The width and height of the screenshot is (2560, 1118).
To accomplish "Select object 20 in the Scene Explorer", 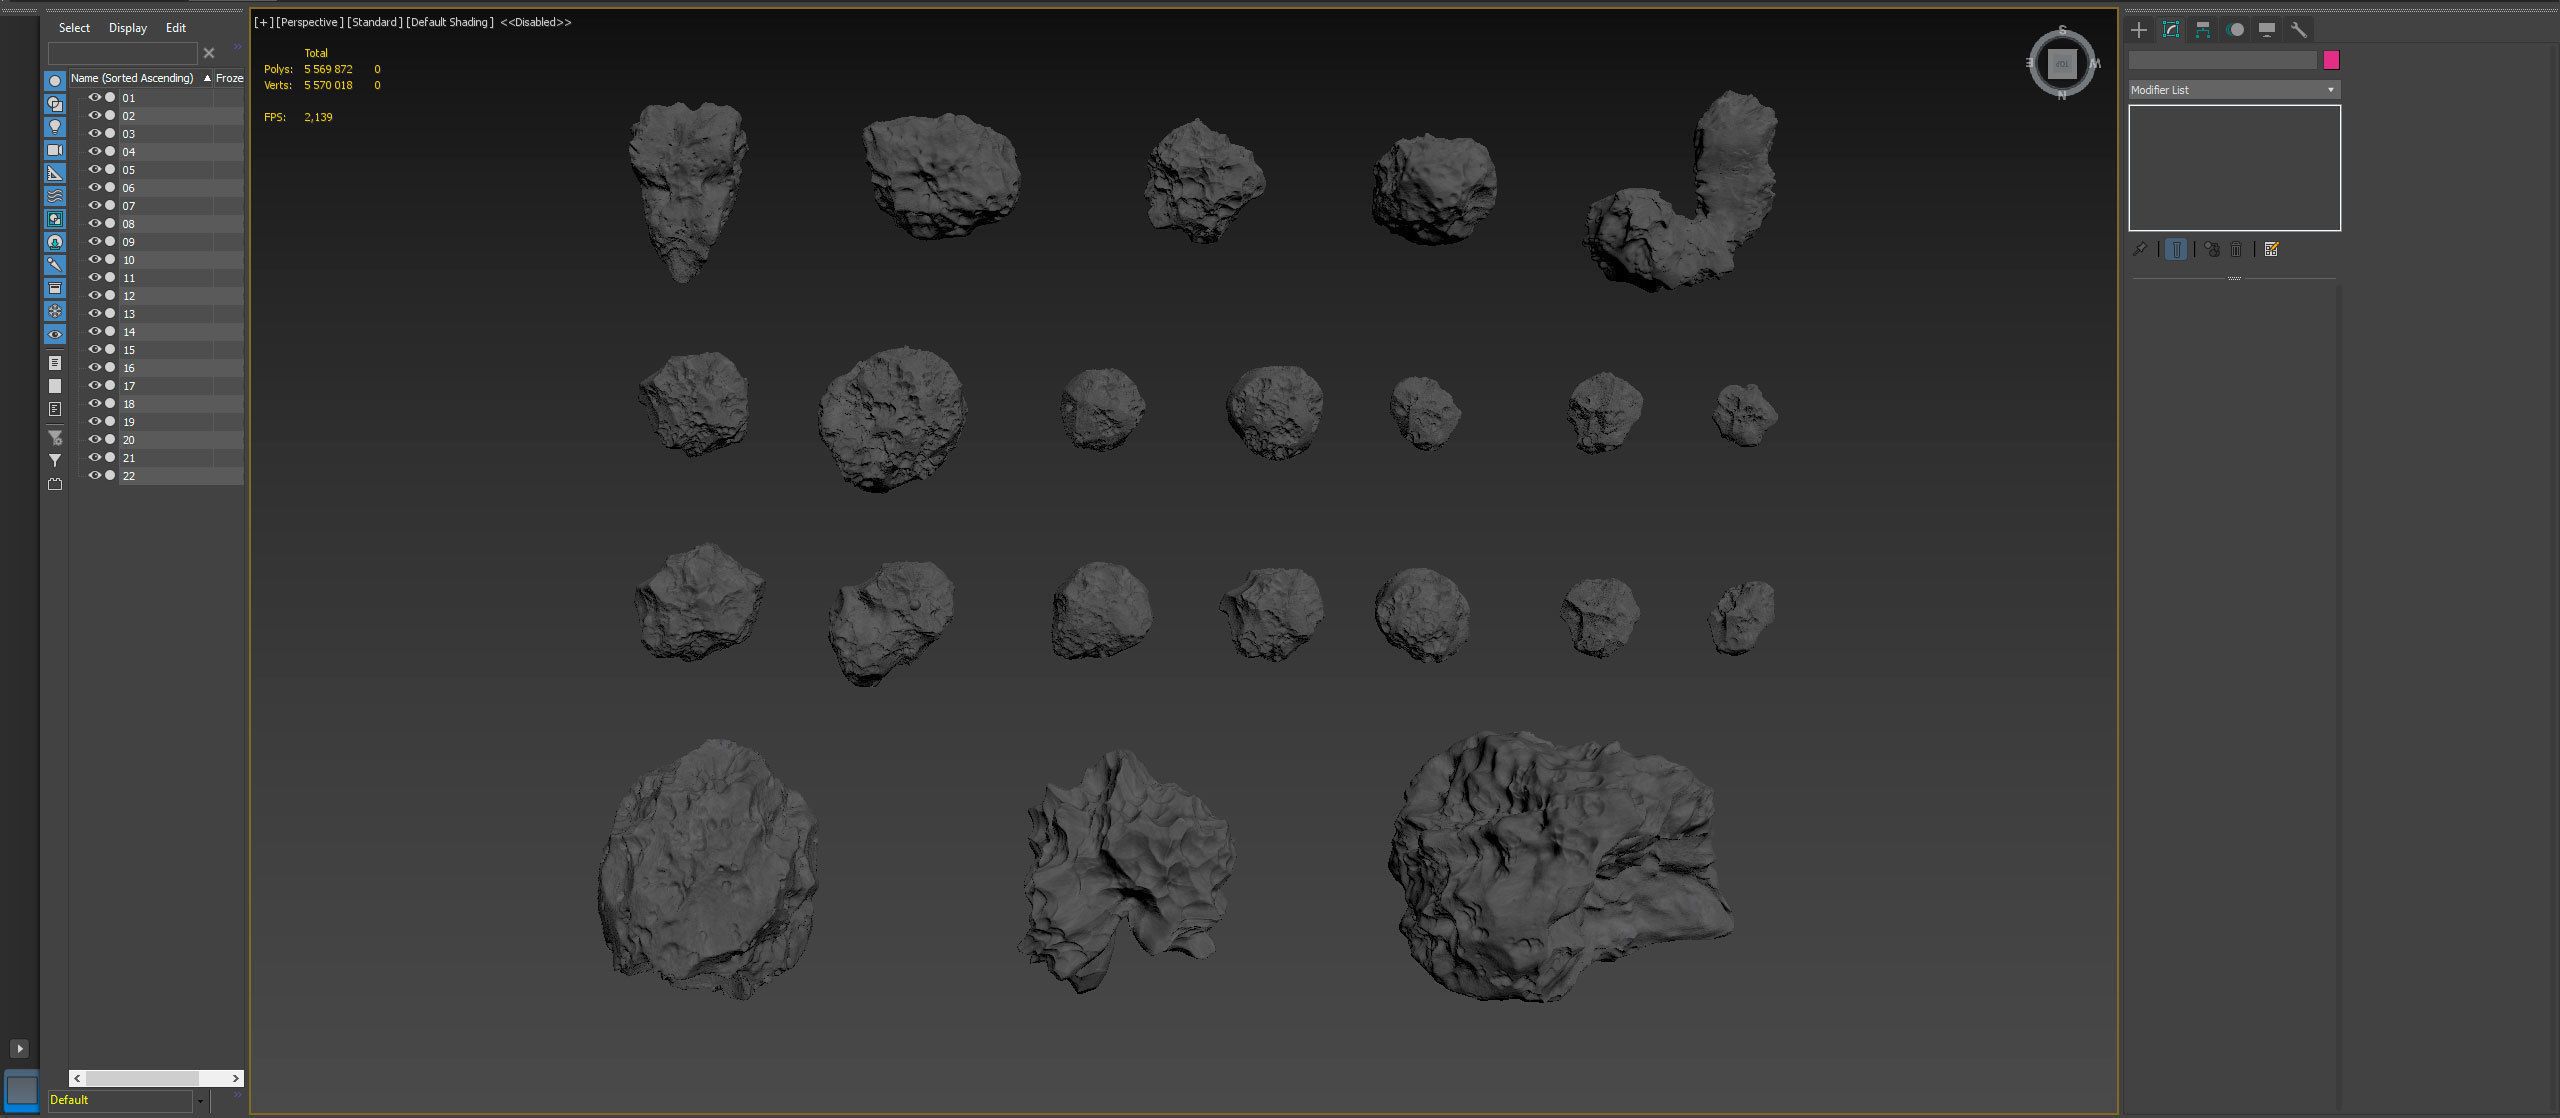I will point(128,440).
